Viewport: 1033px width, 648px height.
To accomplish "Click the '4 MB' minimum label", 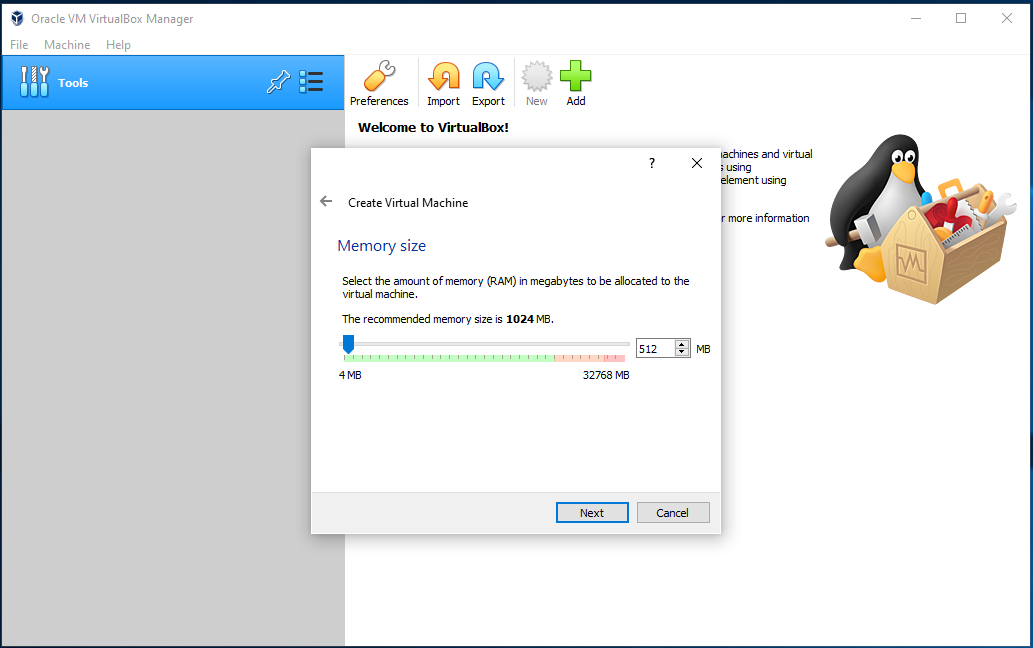I will [x=350, y=375].
